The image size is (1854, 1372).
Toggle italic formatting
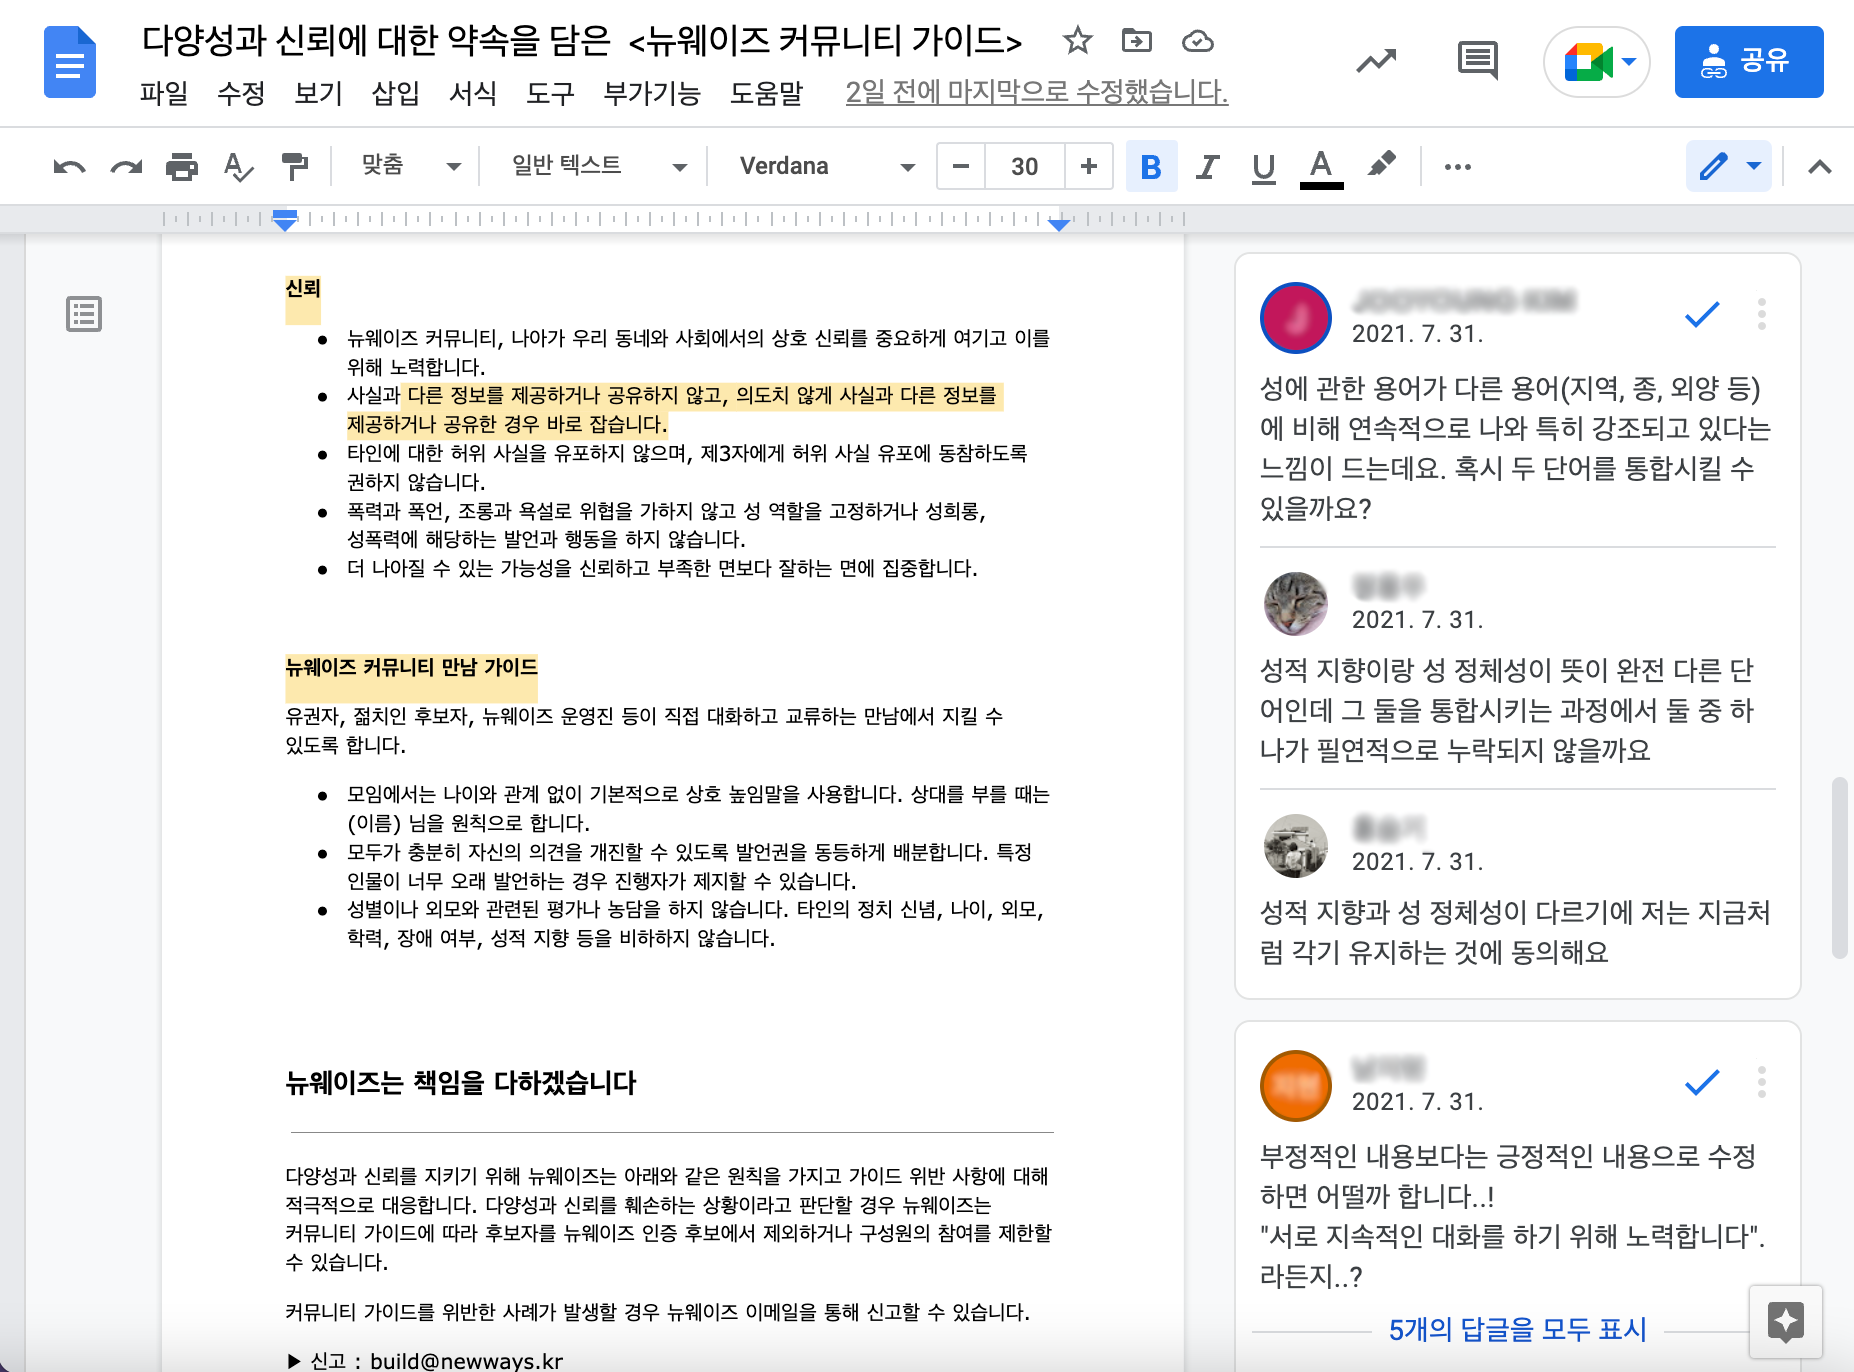(1208, 167)
